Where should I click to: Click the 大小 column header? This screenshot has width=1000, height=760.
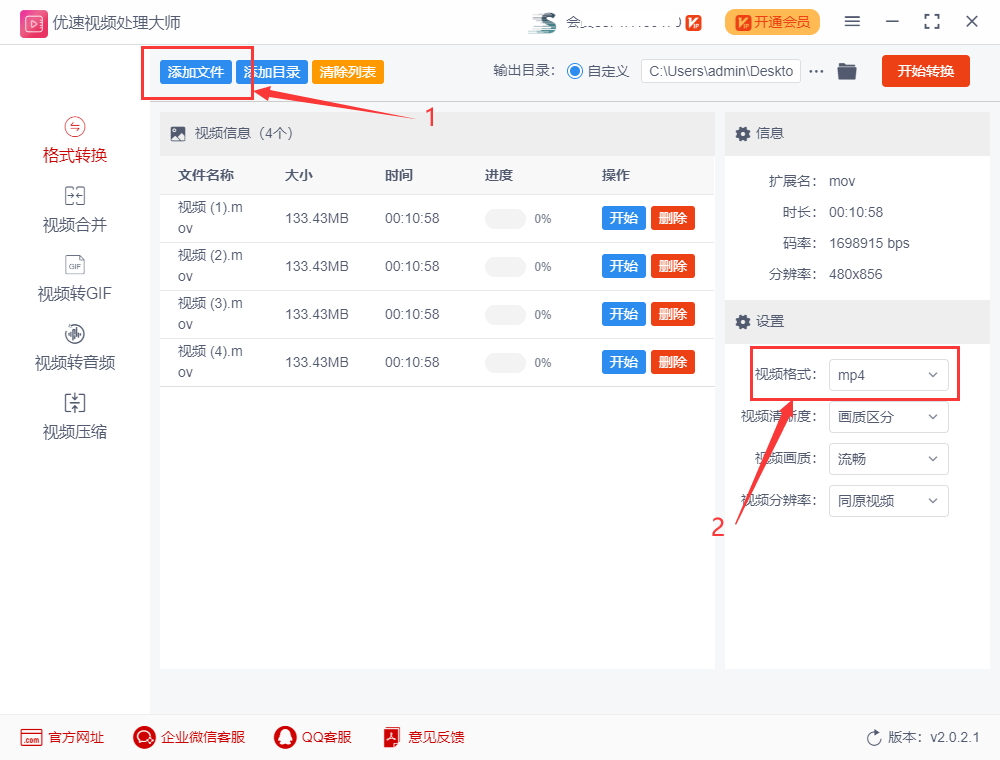[x=298, y=175]
